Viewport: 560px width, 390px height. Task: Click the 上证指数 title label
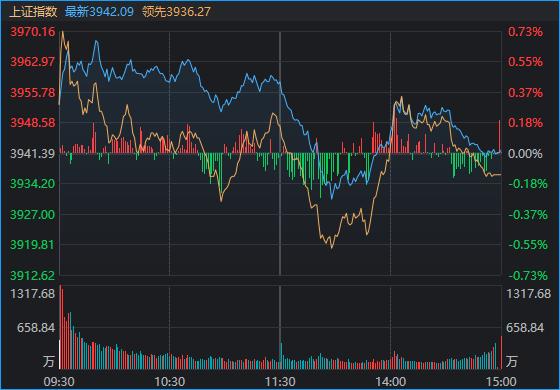(33, 12)
